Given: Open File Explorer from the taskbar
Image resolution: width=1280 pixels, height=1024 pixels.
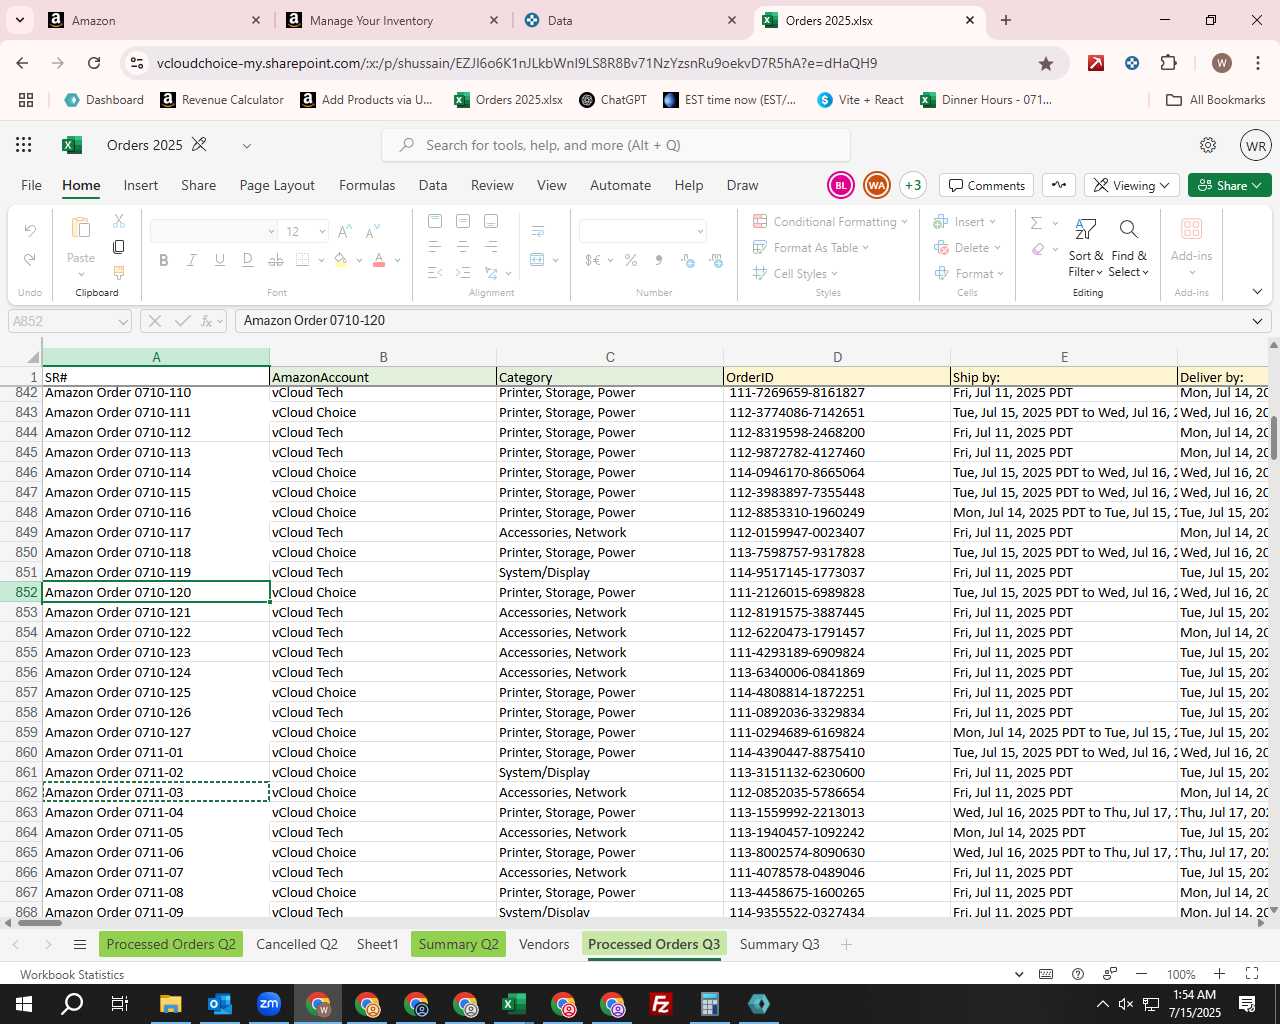Looking at the screenshot, I should click(x=170, y=1004).
